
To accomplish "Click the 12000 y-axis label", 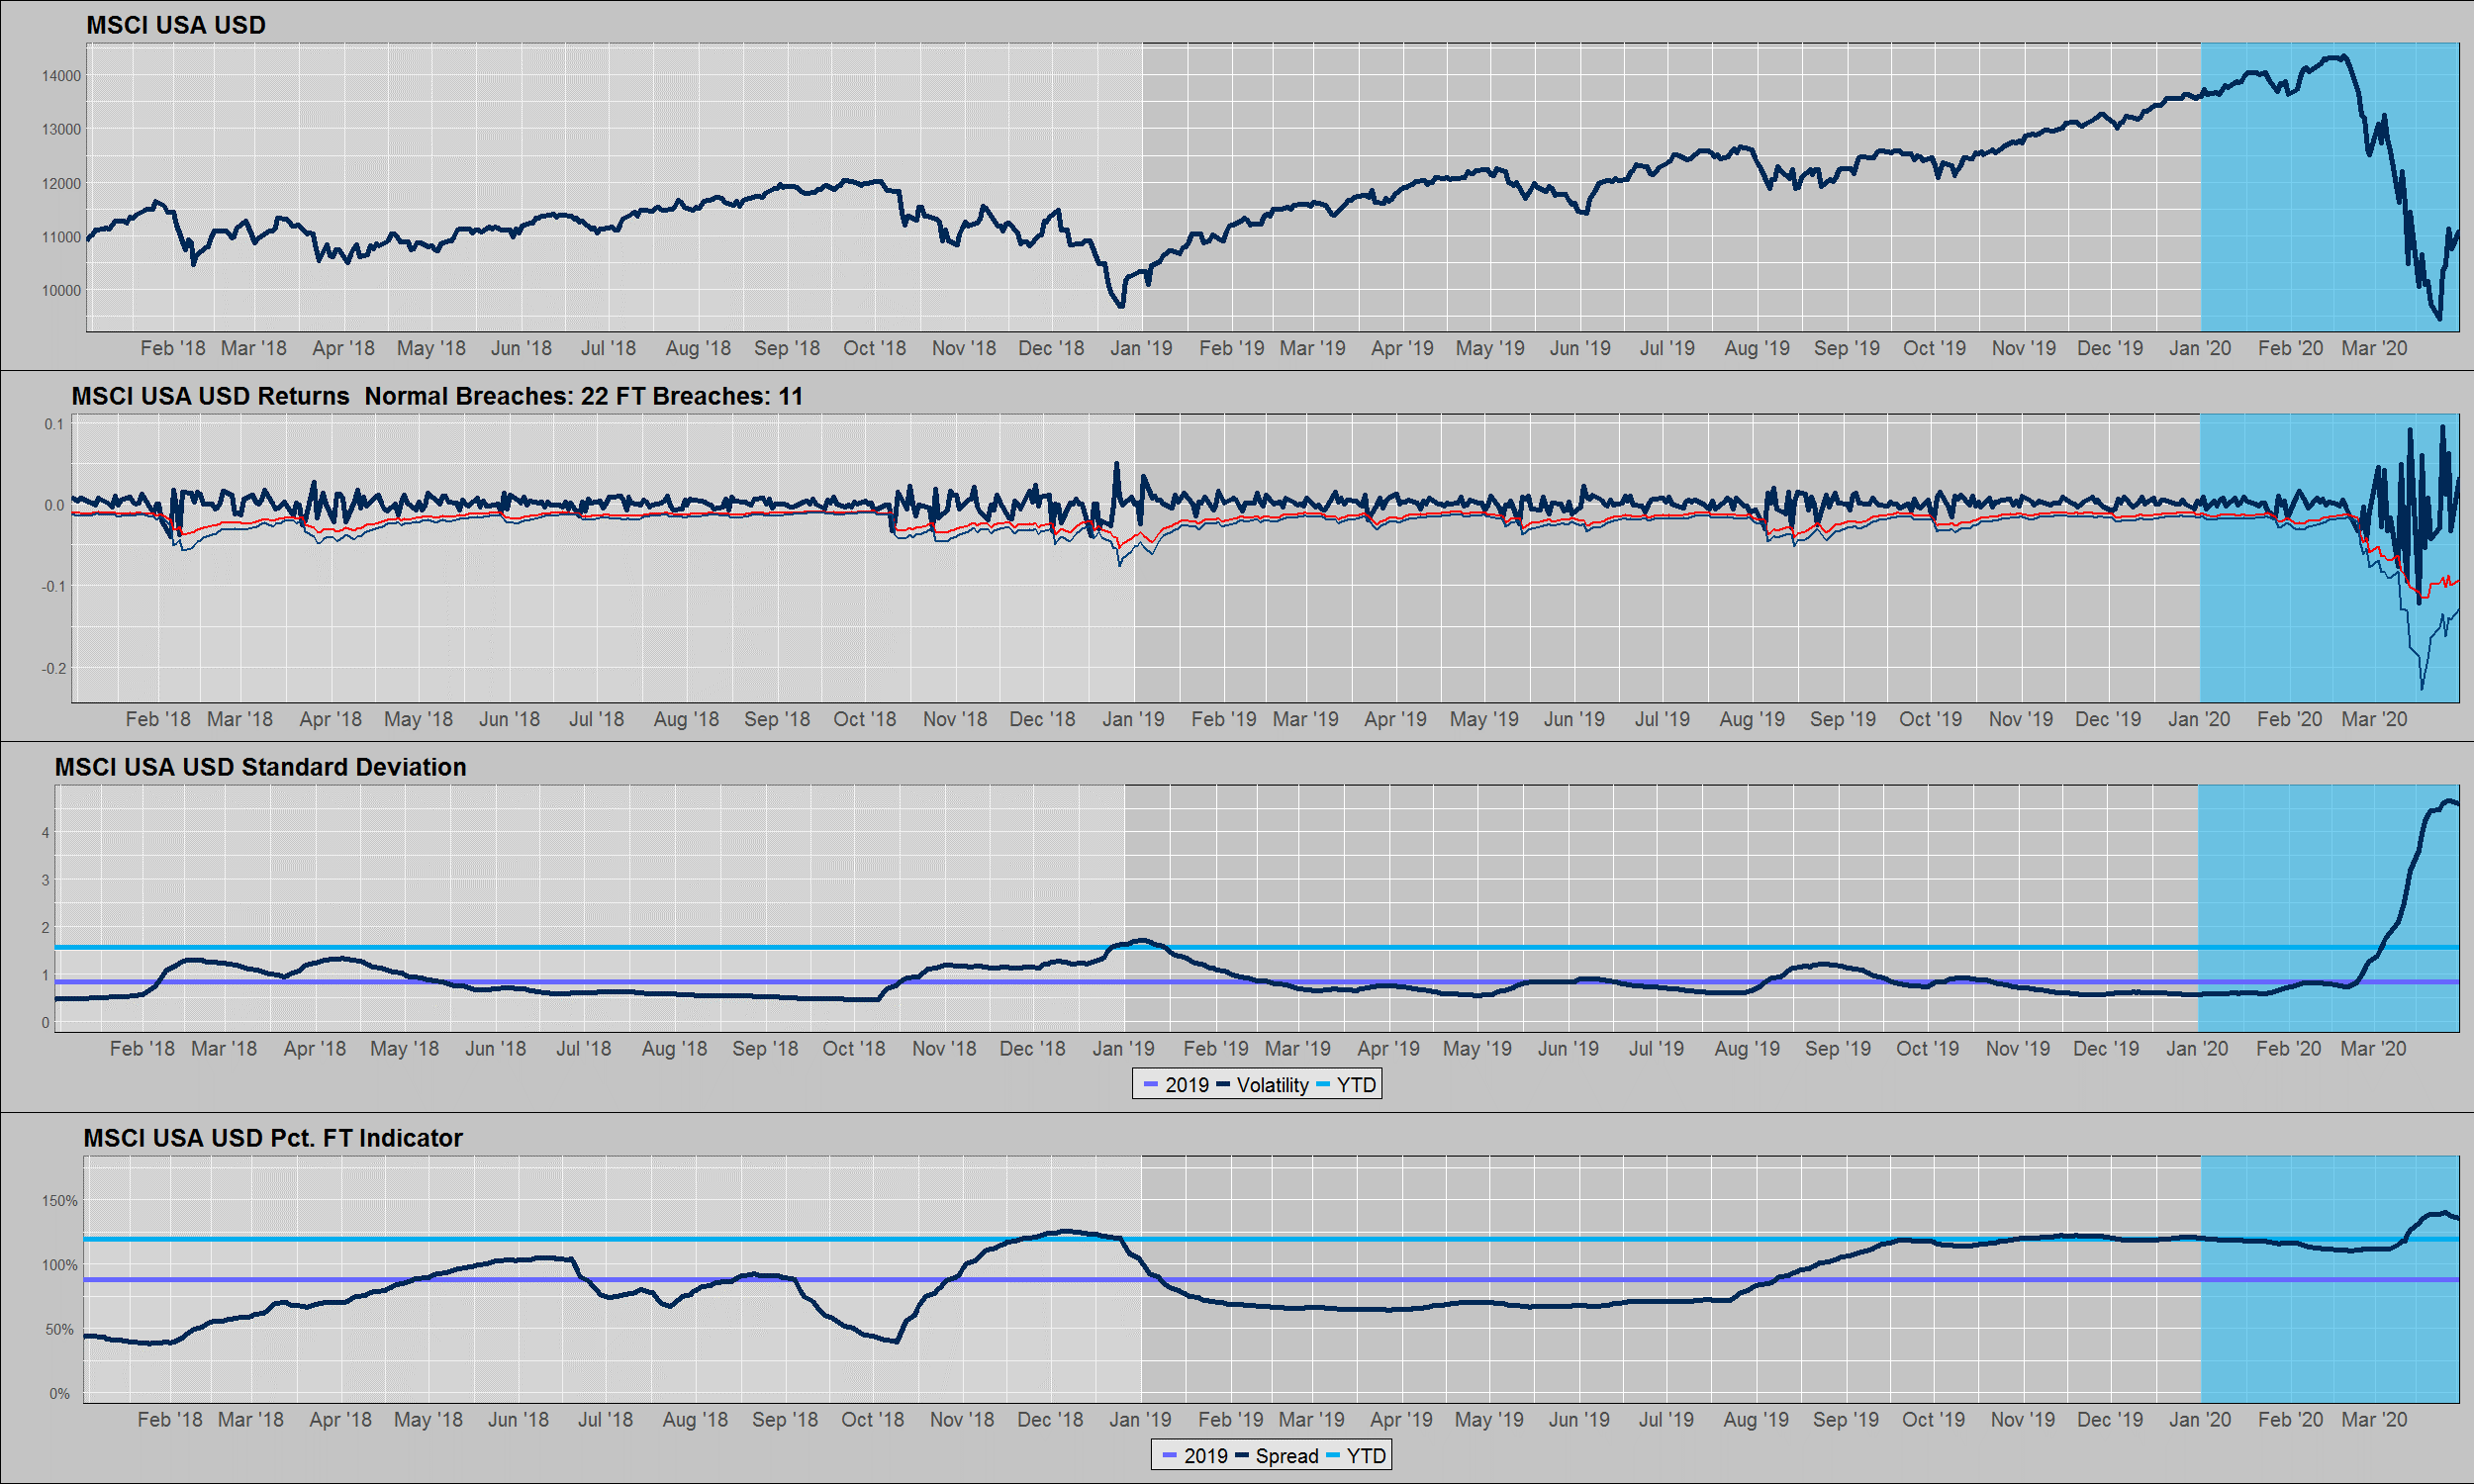I will pyautogui.click(x=61, y=184).
